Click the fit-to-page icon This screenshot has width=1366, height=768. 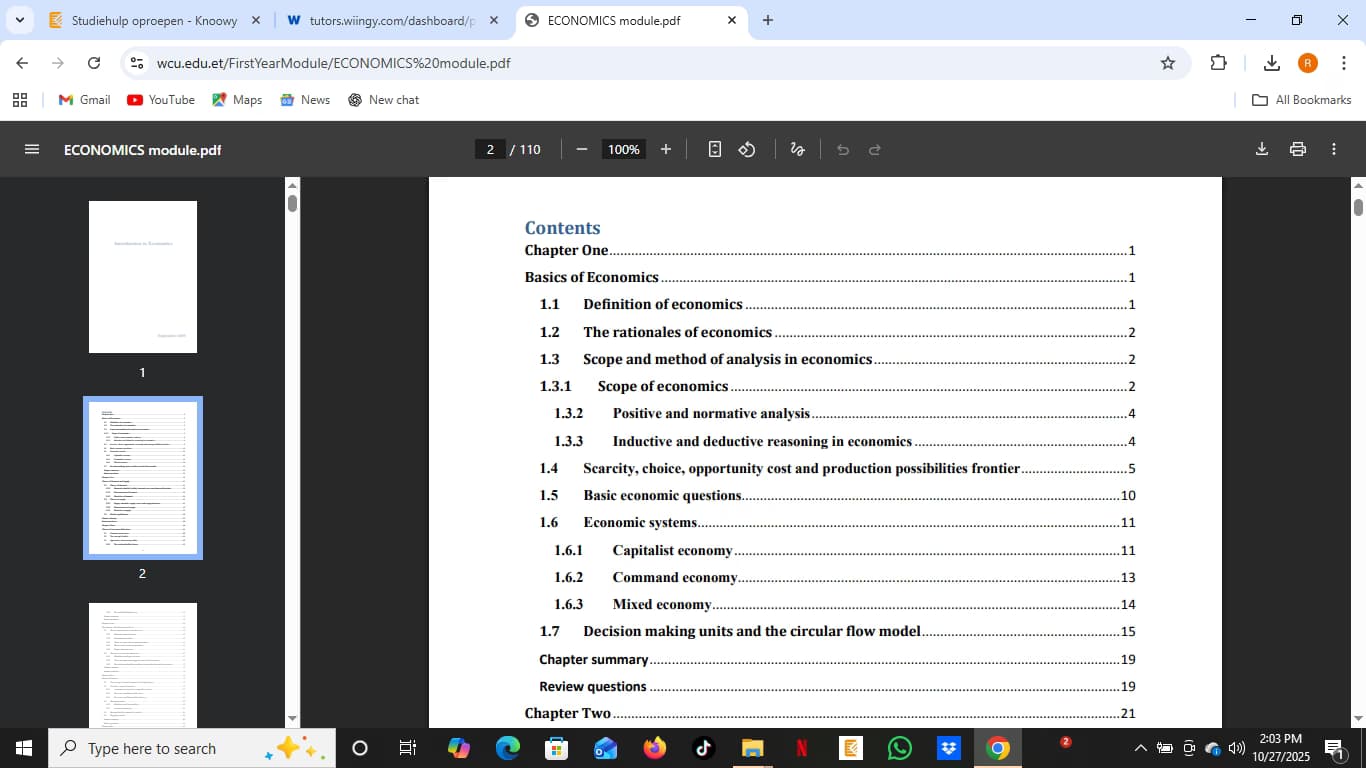click(x=714, y=149)
